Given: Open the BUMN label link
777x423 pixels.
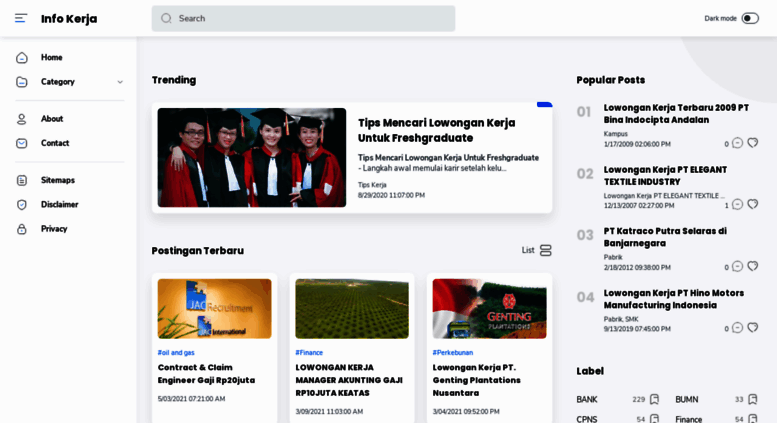Looking at the screenshot, I should [x=686, y=399].
